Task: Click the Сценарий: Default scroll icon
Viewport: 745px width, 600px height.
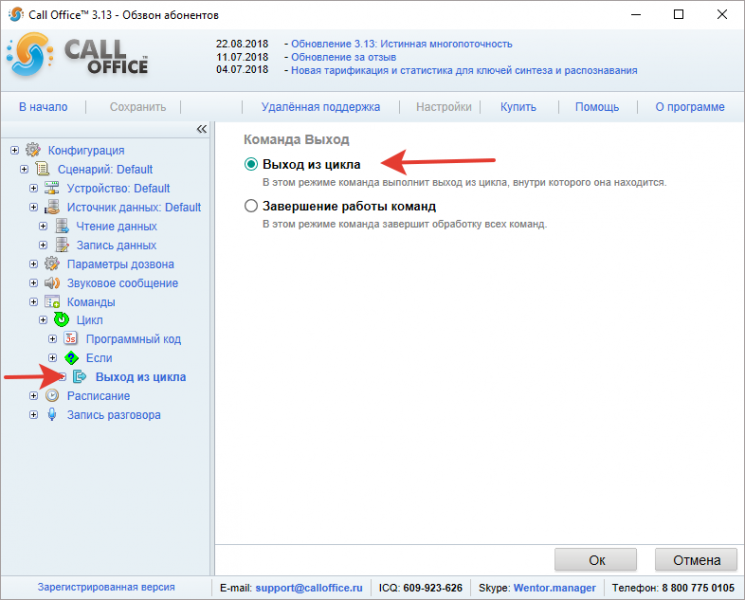Action: (42, 169)
